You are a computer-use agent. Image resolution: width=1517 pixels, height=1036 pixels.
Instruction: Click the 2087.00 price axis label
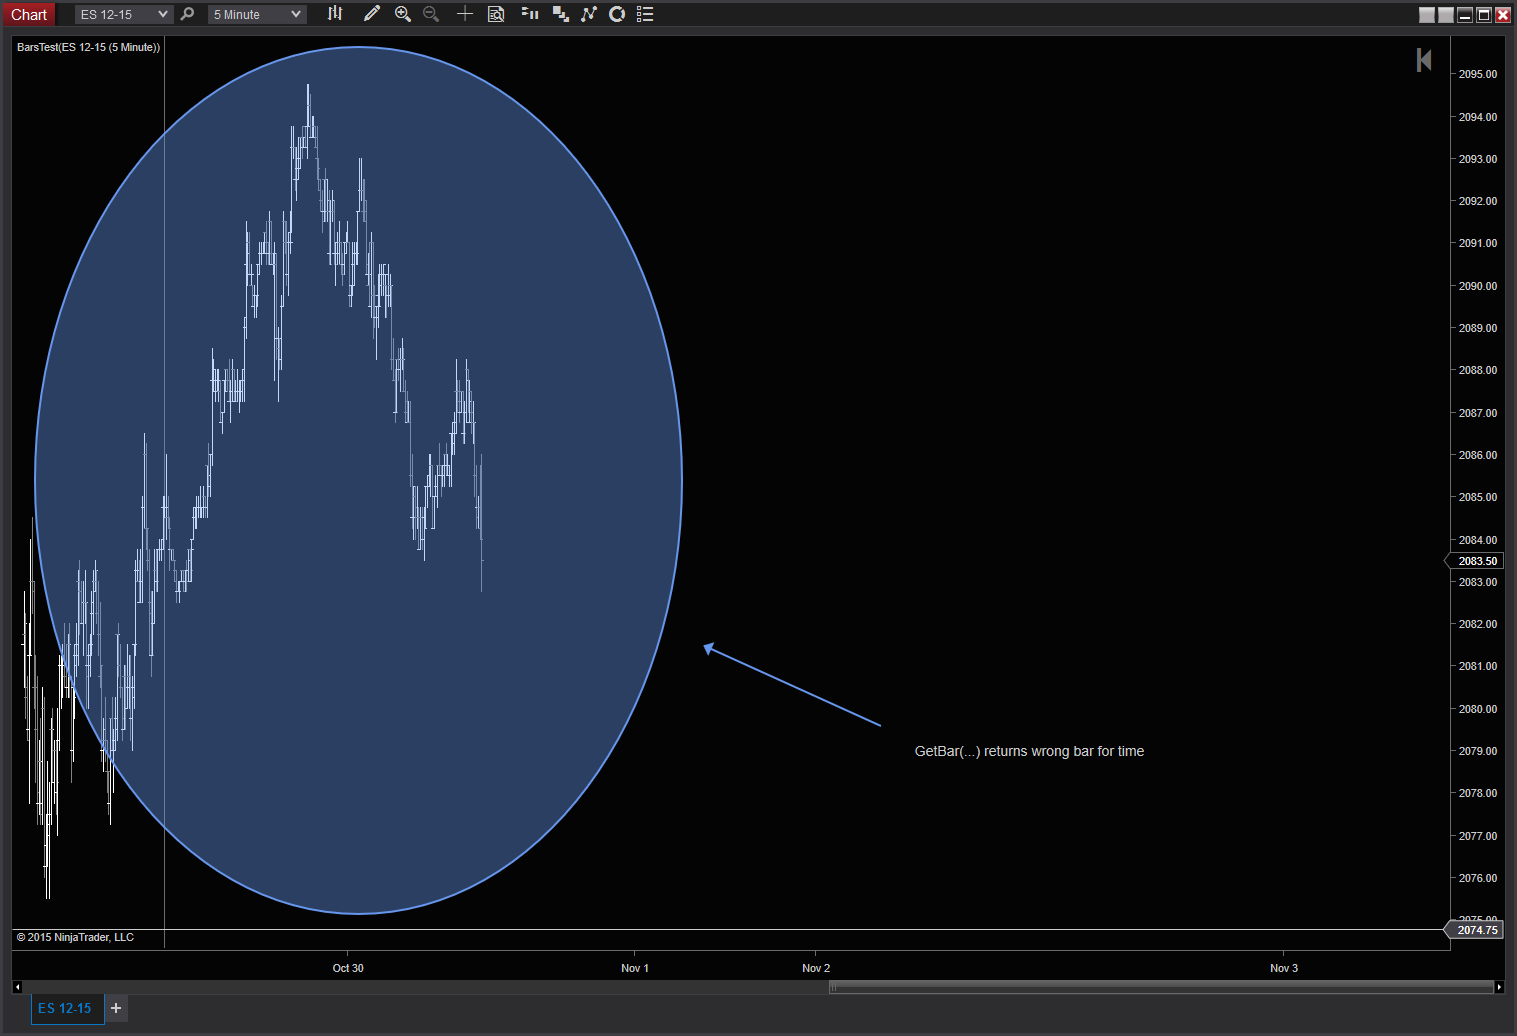tap(1478, 413)
